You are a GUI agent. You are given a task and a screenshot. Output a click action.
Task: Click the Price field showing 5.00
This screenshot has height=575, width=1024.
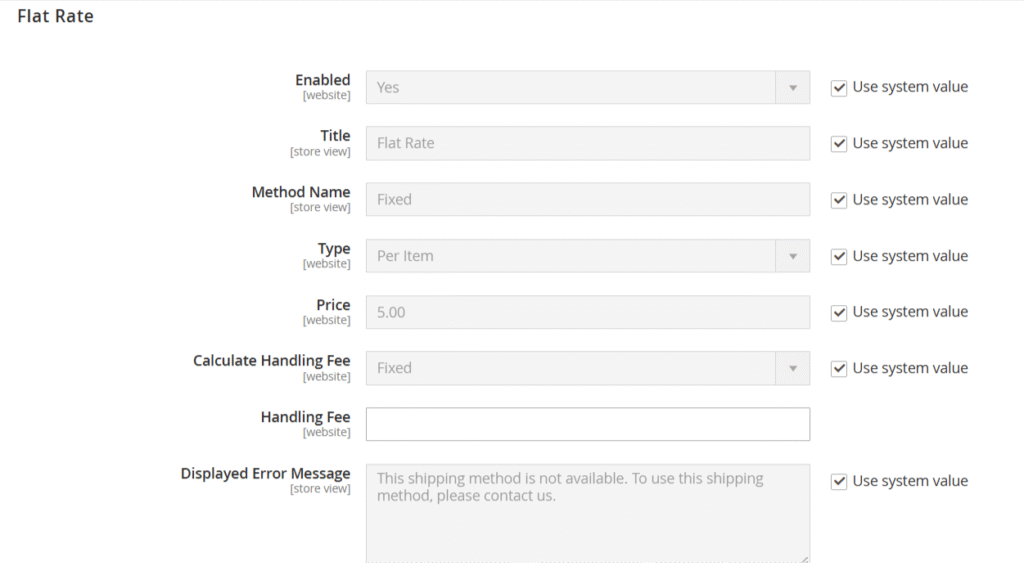click(x=587, y=312)
